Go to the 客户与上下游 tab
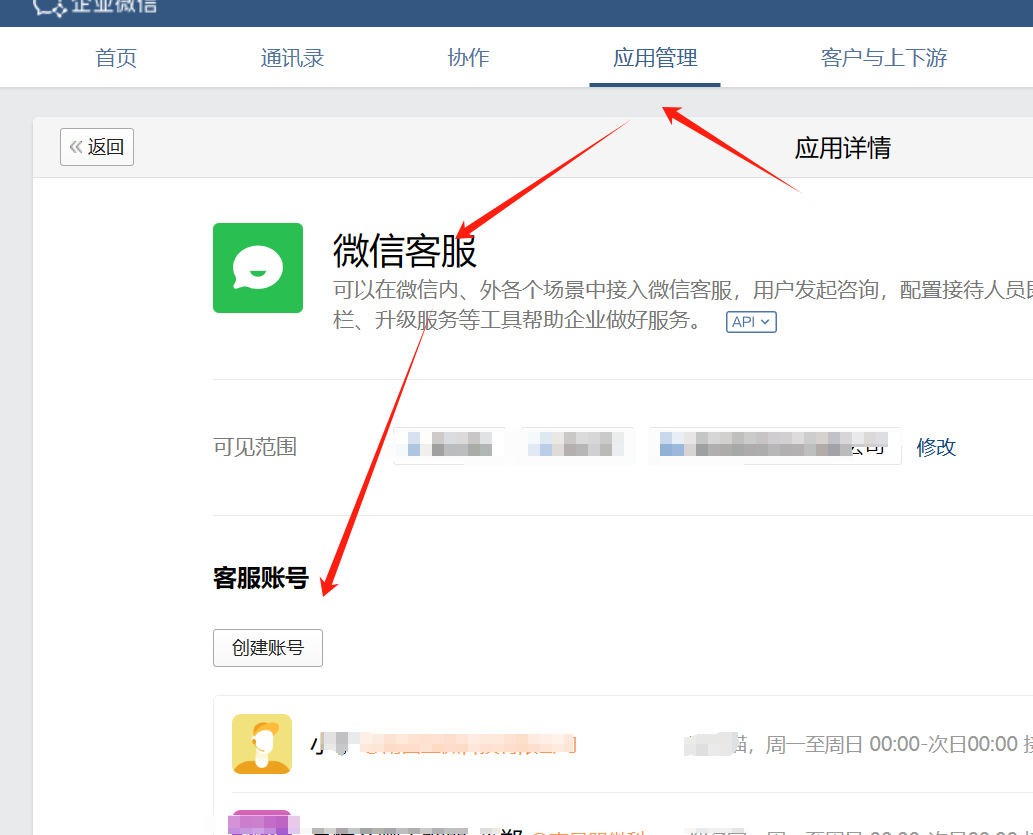Image resolution: width=1033 pixels, height=835 pixels. click(883, 58)
